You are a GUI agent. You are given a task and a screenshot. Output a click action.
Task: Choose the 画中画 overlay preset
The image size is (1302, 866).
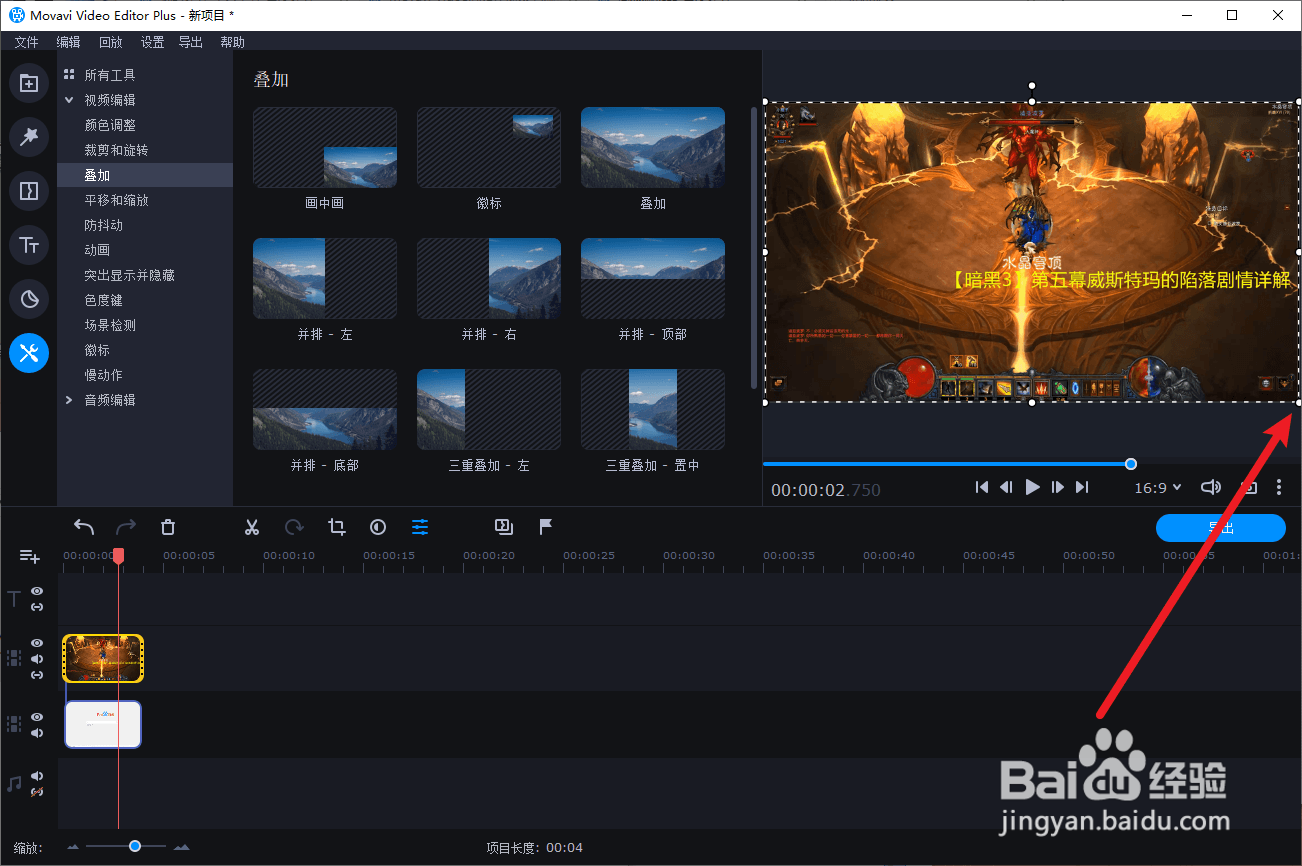pos(325,148)
